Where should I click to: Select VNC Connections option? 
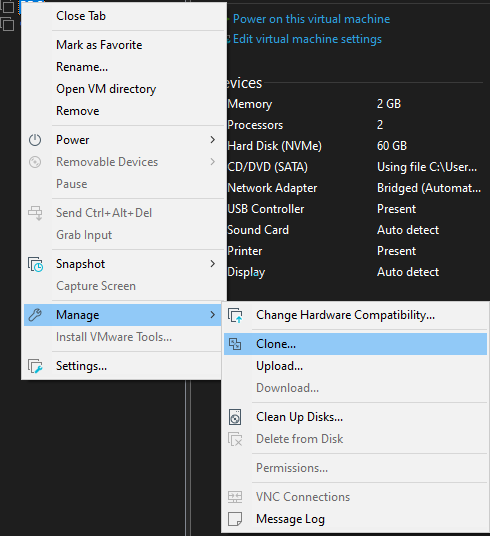355,497
